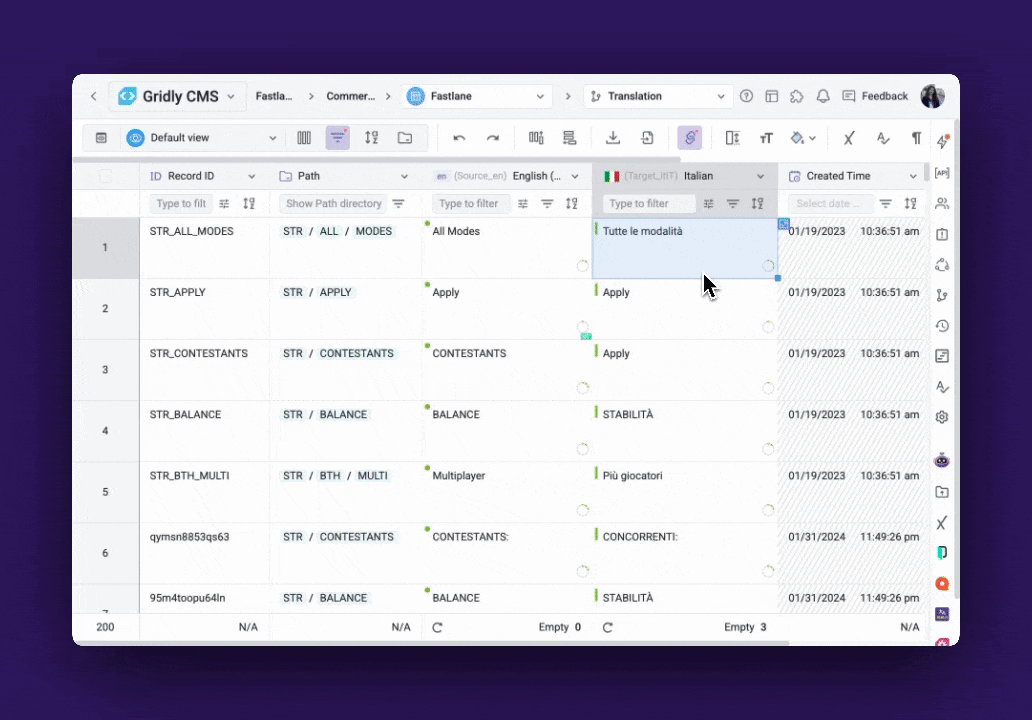Viewport: 1032px width, 720px height.
Task: Open the column manager icon in toolbar
Action: click(304, 138)
